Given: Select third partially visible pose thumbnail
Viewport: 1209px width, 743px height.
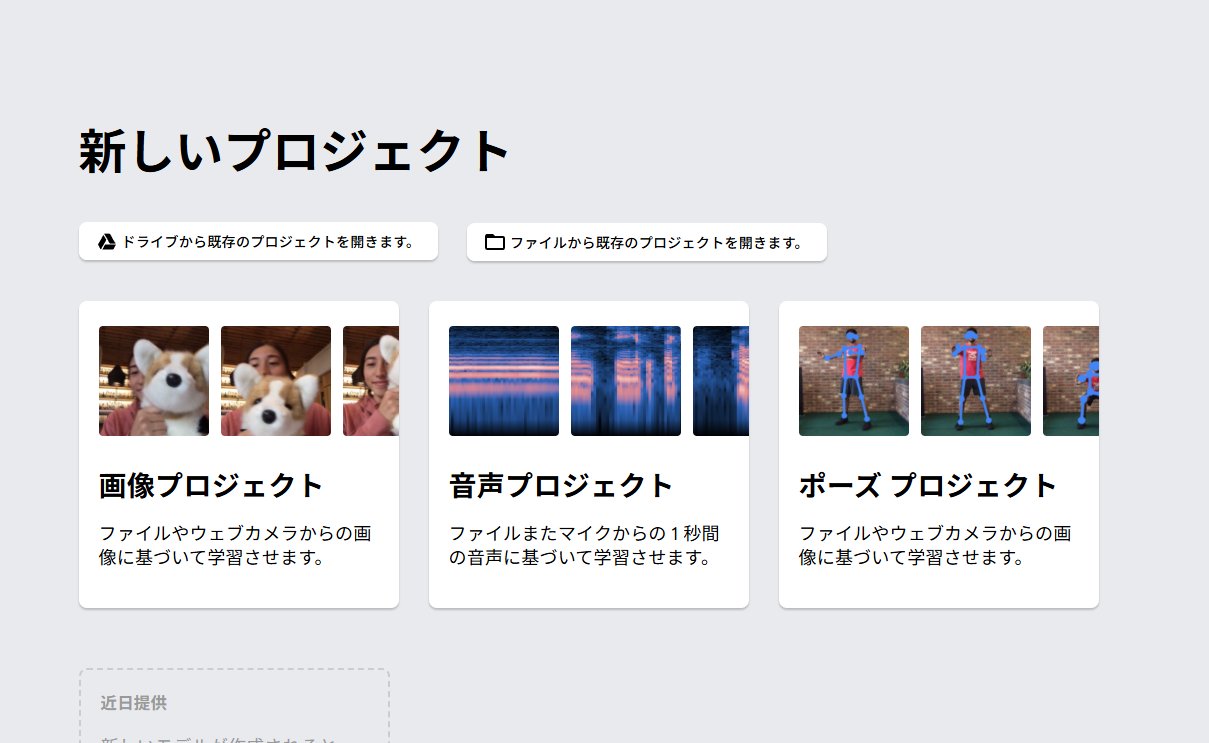Looking at the screenshot, I should click(1071, 381).
